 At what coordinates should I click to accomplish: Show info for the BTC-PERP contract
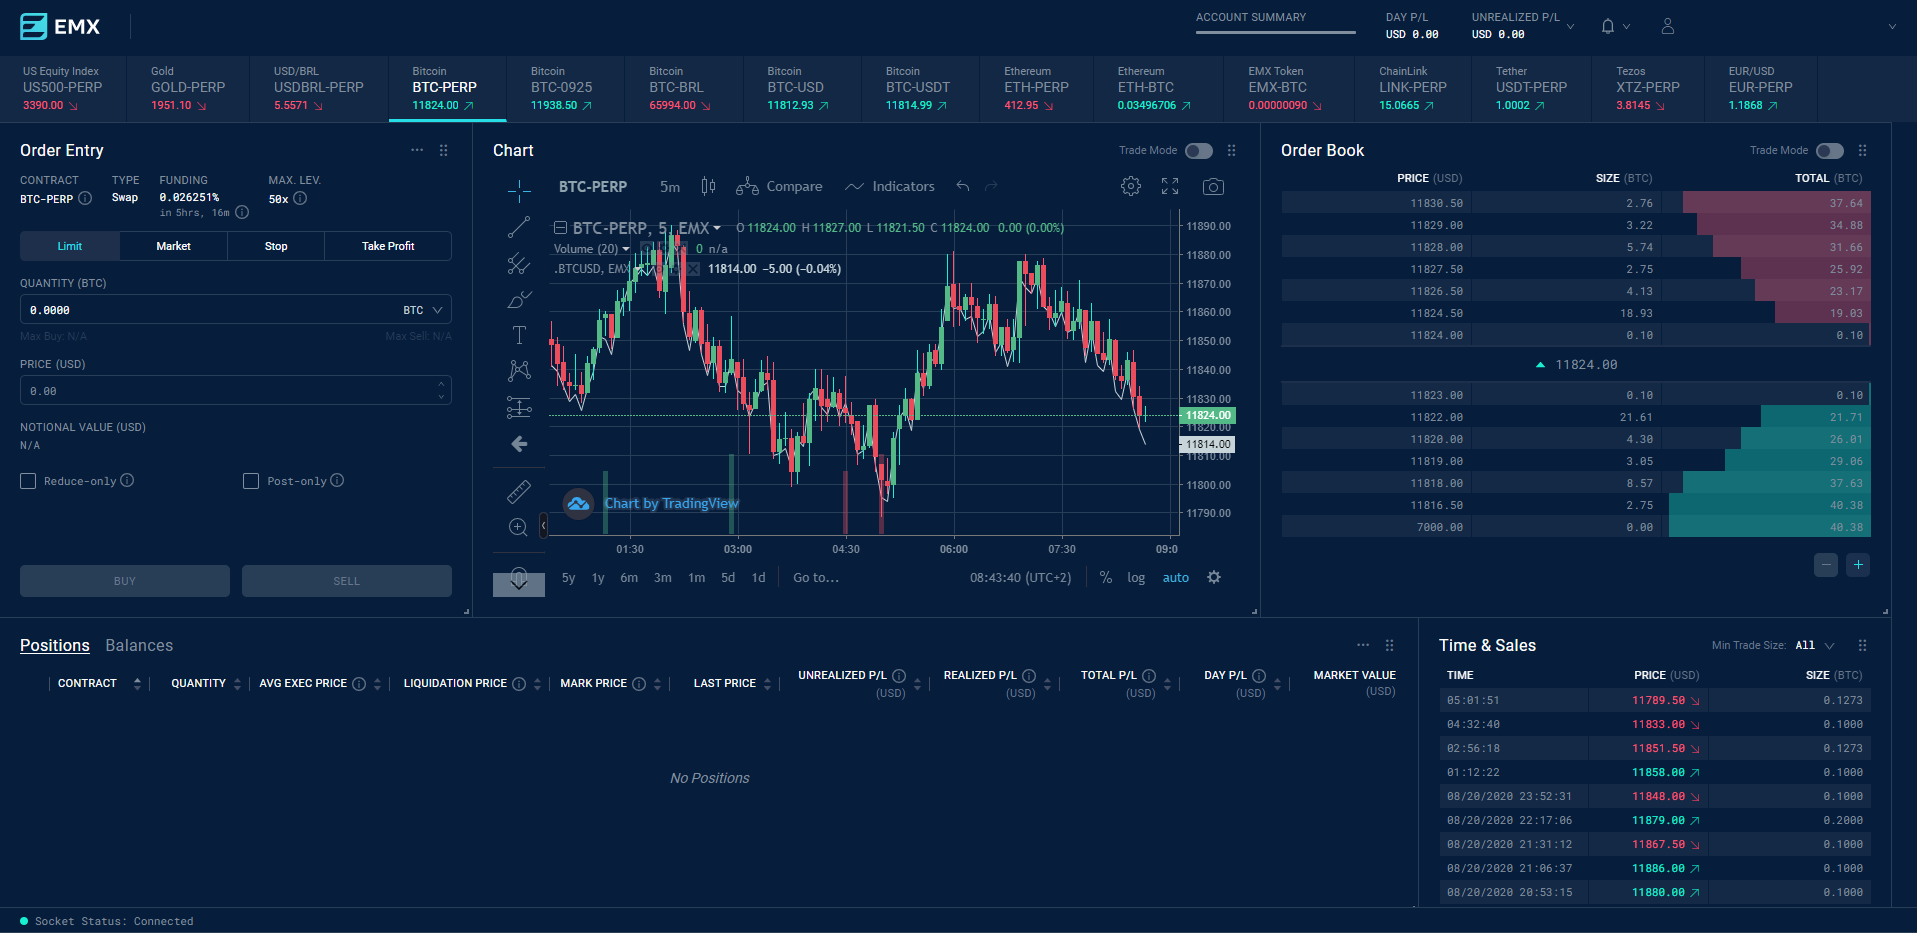pyautogui.click(x=85, y=198)
